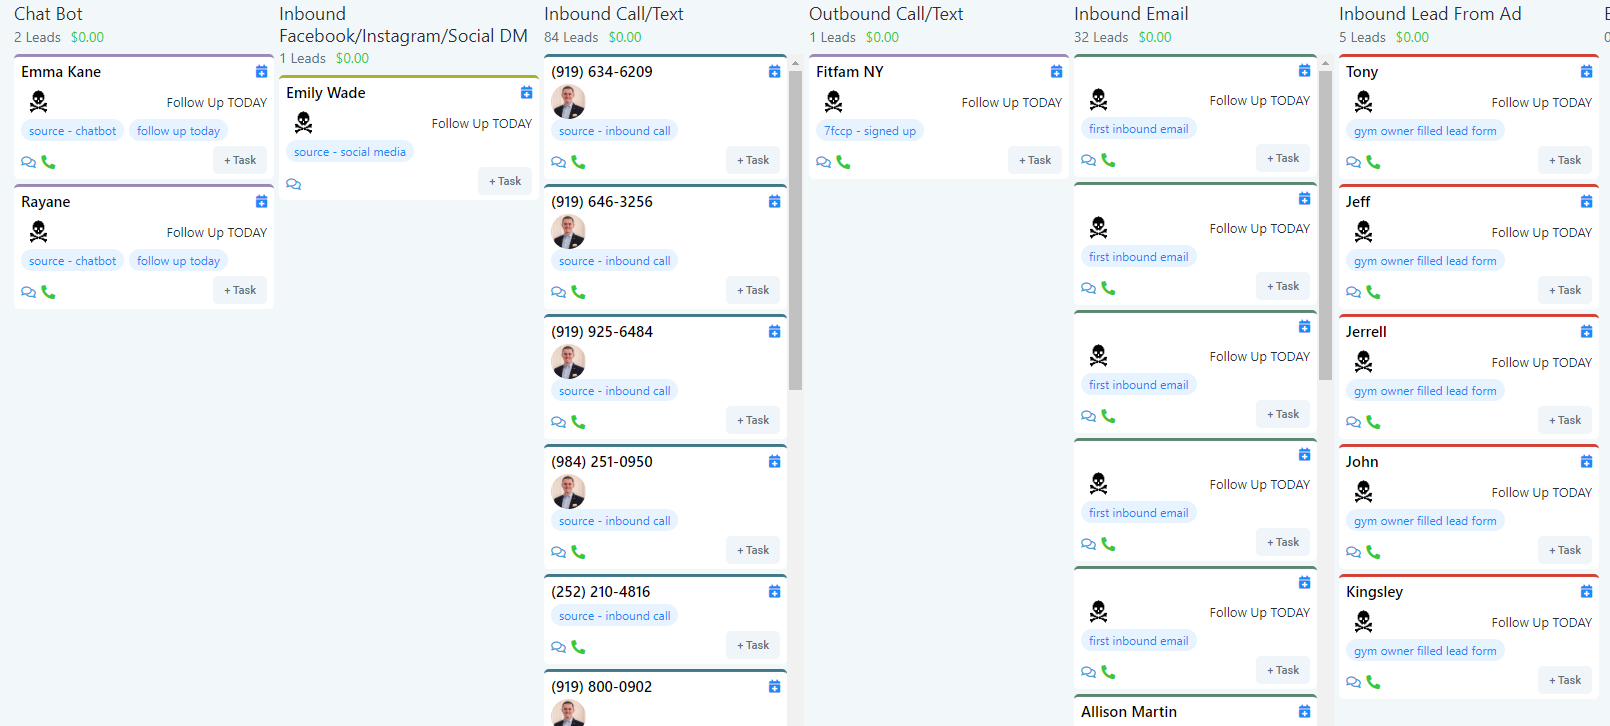Viewport: 1610px width, 726px height.
Task: Click the calendar icon on Allison Martin's card
Action: [x=1304, y=712]
